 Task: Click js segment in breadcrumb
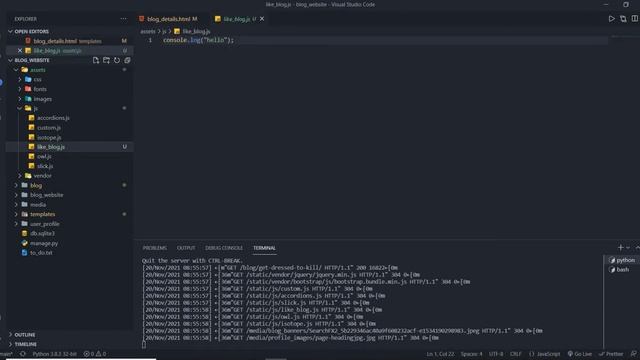164,31
